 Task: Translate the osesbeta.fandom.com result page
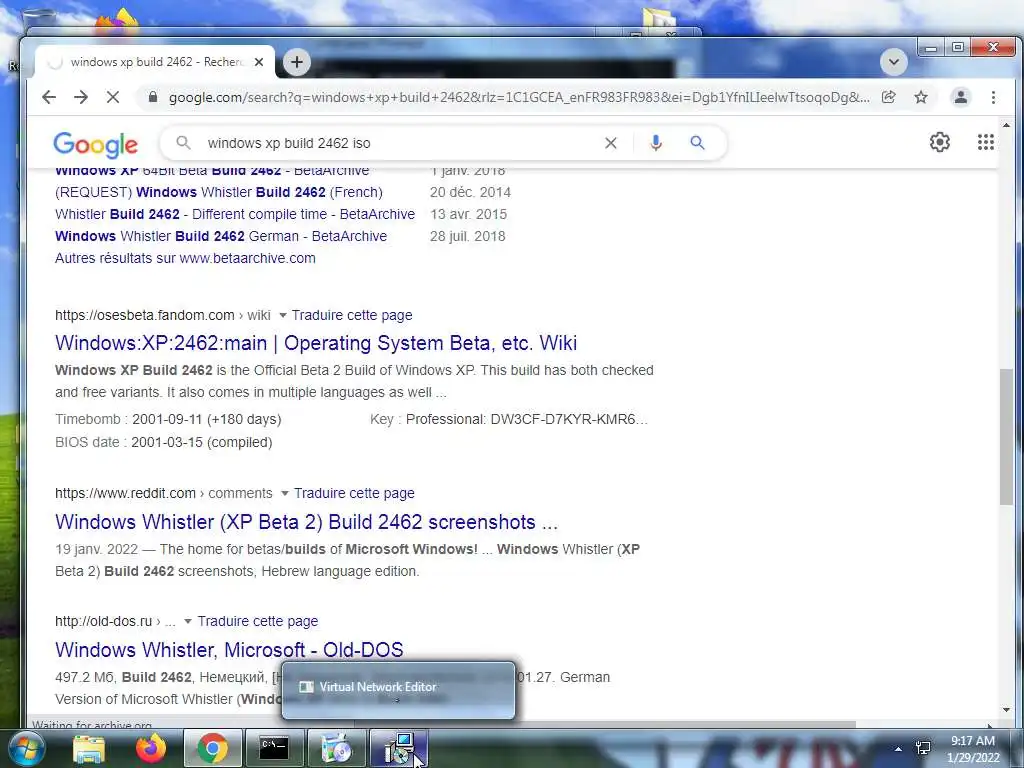coord(352,315)
